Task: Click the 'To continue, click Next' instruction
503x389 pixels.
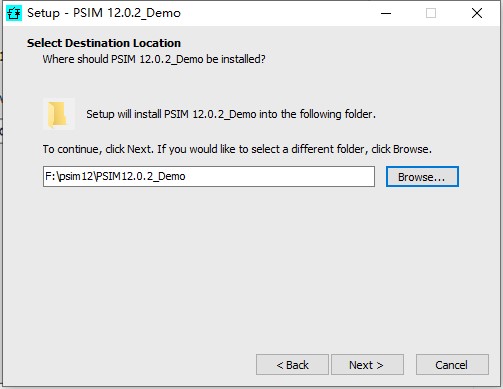Action: pos(237,149)
